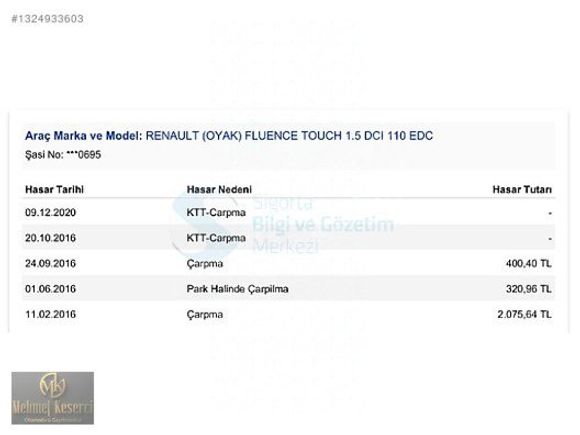The image size is (580, 435).
Task: Select the date 11.02.2016
Action: (50, 314)
